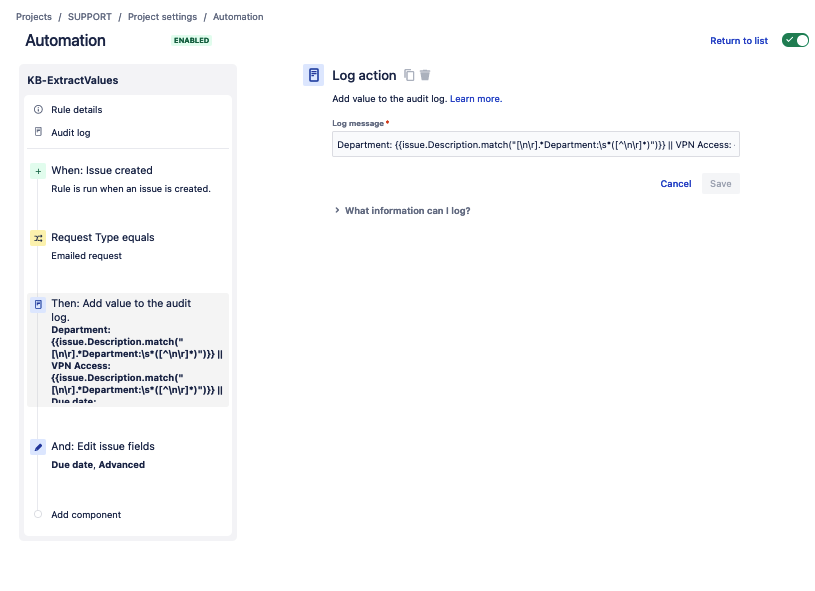Select the When: Issue created trigger
The image size is (815, 591).
coord(101,171)
